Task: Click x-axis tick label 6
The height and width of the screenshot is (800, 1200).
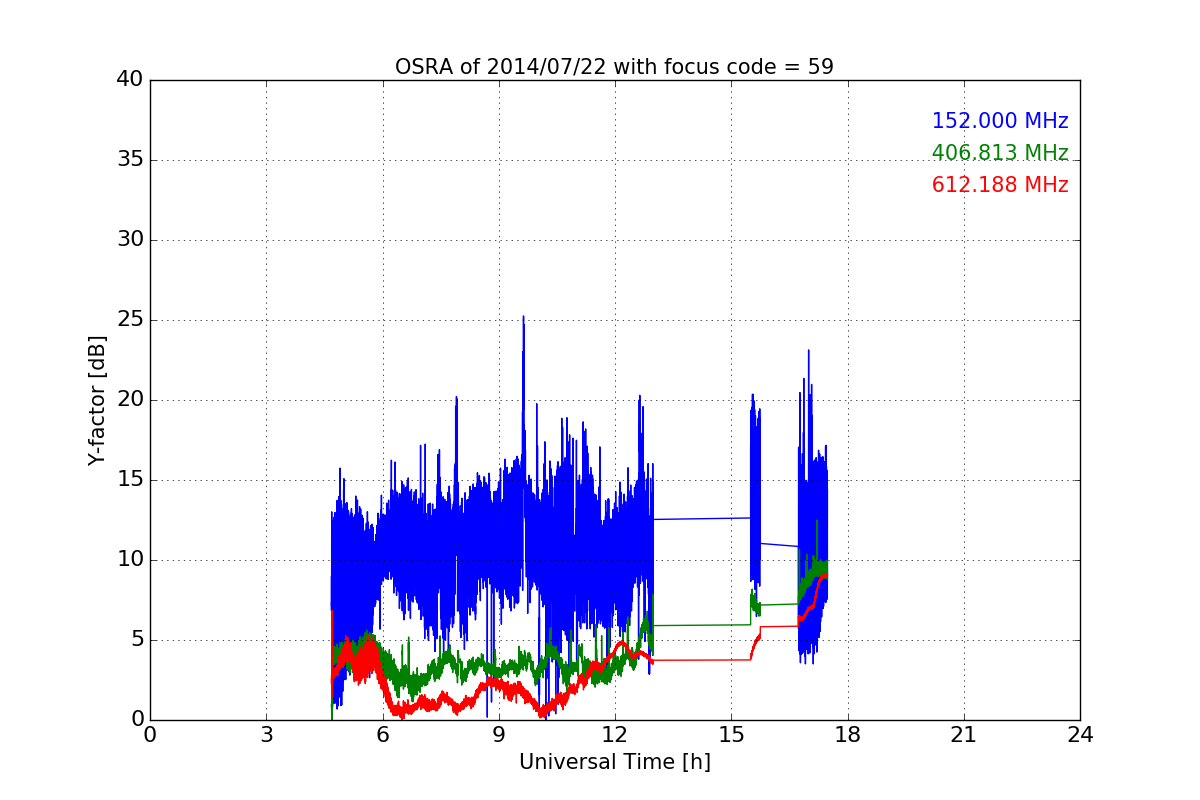Action: [382, 735]
